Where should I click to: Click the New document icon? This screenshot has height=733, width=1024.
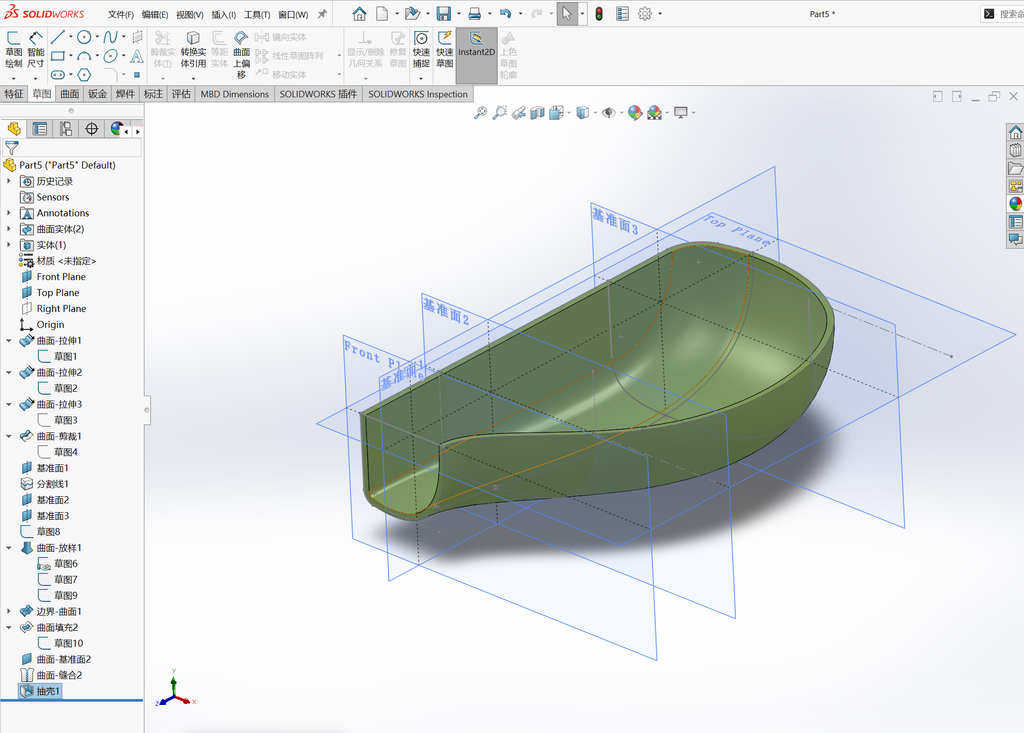382,14
